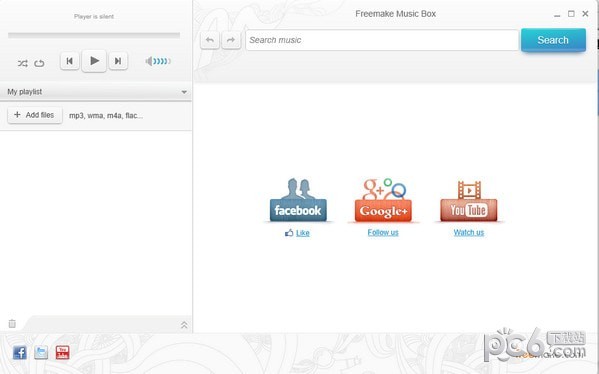Open the Watch us link

[469, 232]
